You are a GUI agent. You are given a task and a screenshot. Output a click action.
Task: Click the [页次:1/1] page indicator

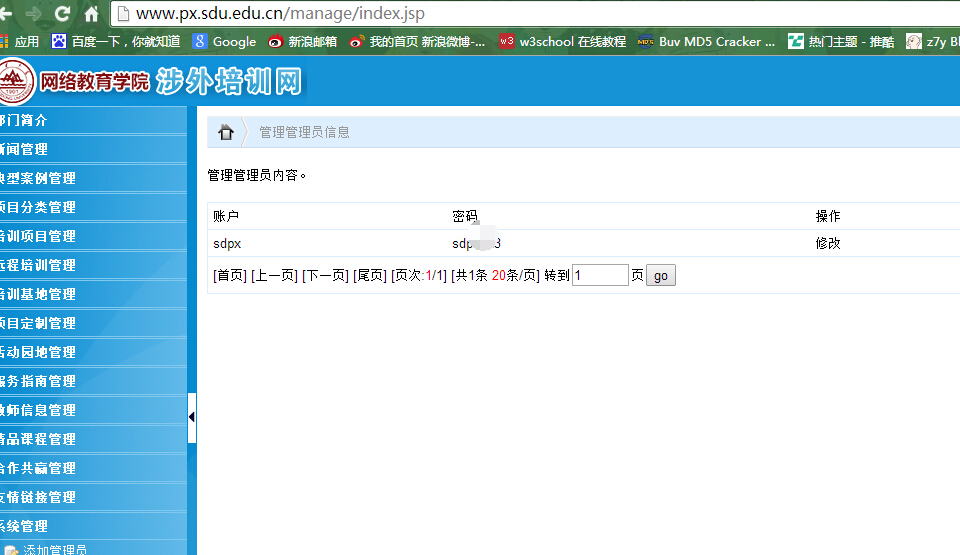419,276
